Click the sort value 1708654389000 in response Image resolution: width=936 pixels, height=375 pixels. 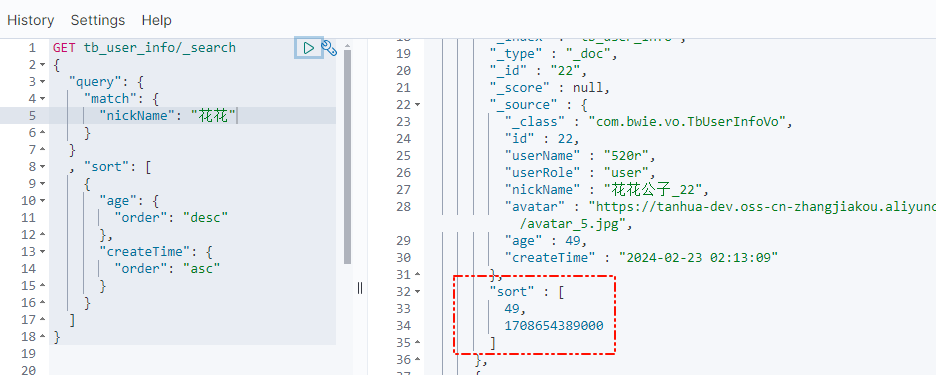click(554, 326)
